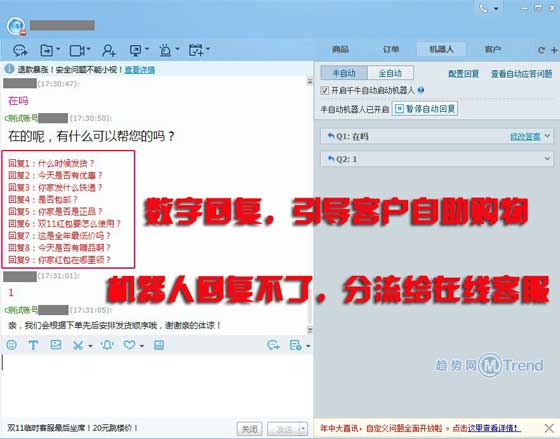Click the send picture icon
560x439 pixels.
(56, 345)
